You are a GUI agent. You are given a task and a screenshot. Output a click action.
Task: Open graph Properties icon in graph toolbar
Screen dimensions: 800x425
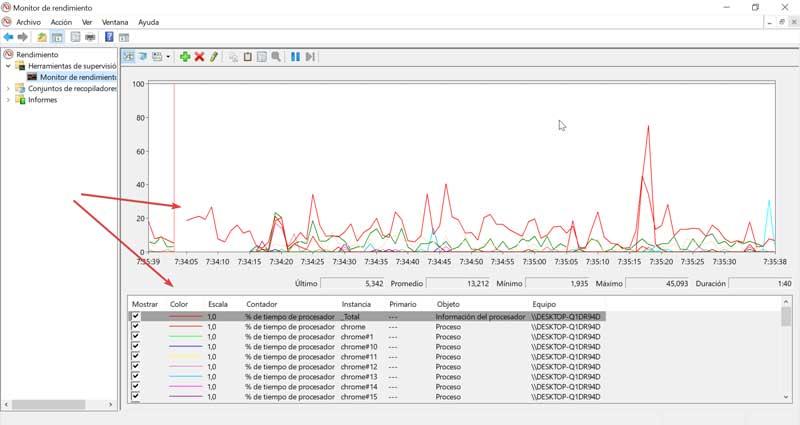coord(262,57)
